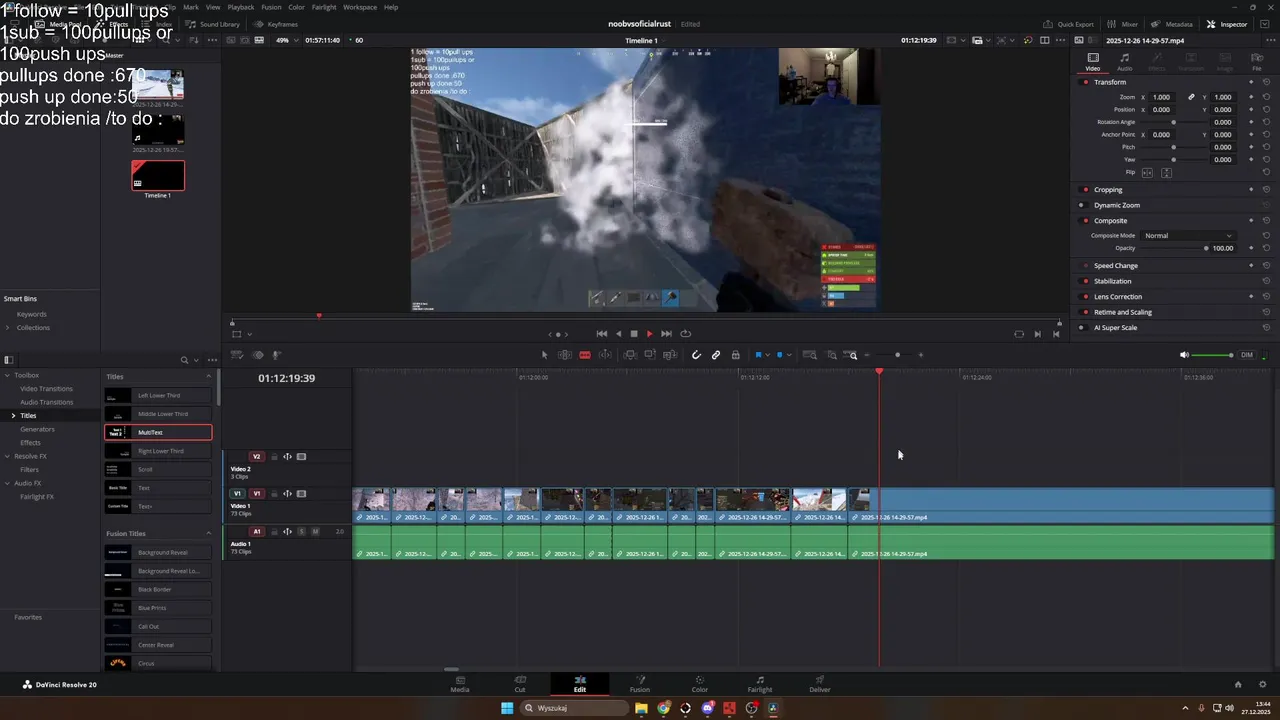The height and width of the screenshot is (720, 1280).
Task: Link Zoom X and Y chain icon
Action: (x=1191, y=97)
